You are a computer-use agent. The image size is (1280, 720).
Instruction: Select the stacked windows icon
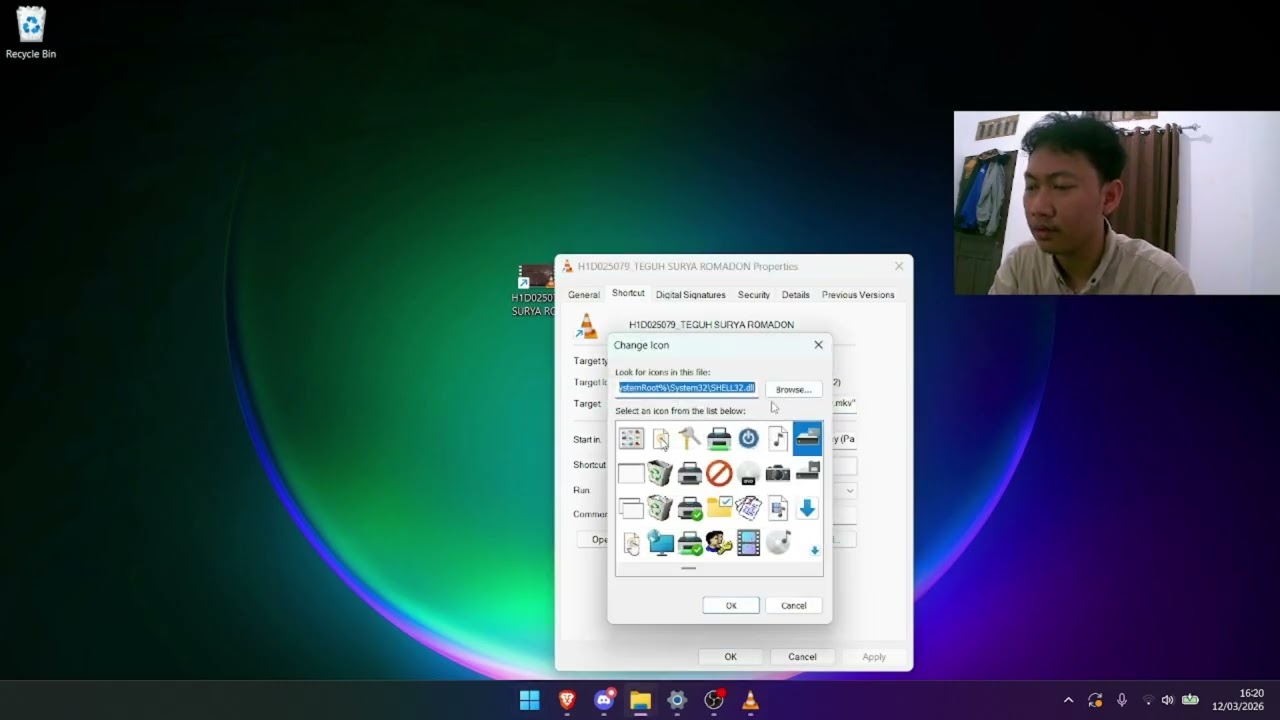point(631,508)
